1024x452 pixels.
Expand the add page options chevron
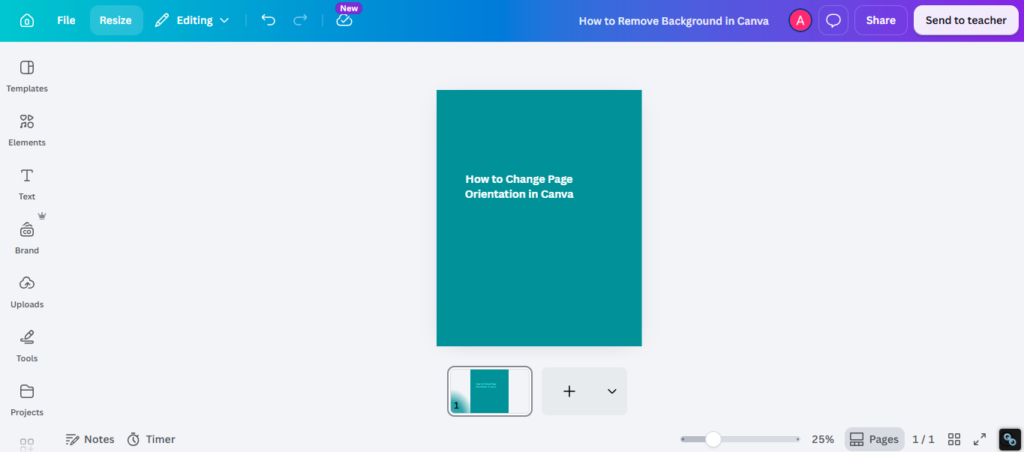[x=612, y=391]
